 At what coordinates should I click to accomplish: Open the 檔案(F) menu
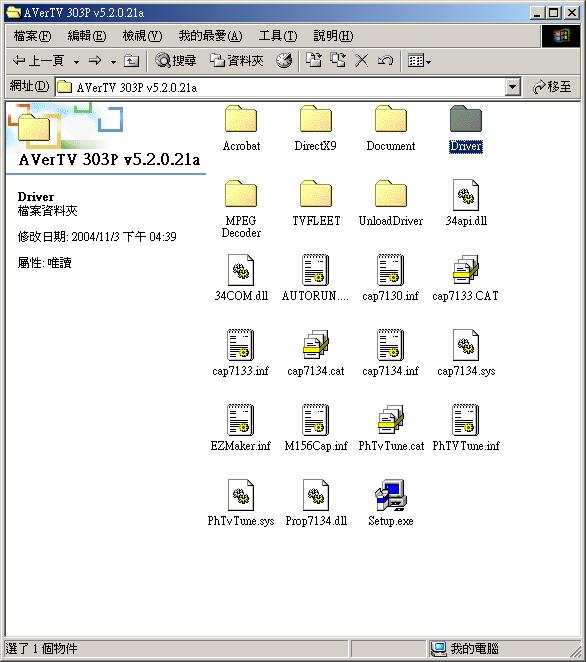(x=33, y=36)
